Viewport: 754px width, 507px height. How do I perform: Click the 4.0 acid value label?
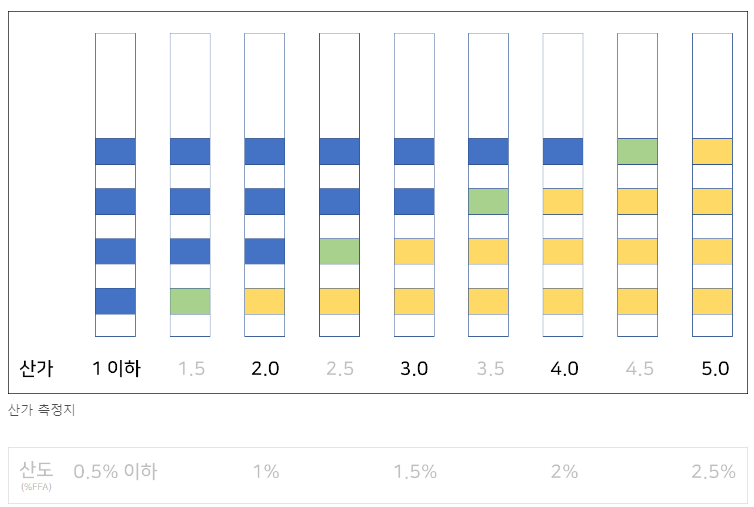coord(564,369)
